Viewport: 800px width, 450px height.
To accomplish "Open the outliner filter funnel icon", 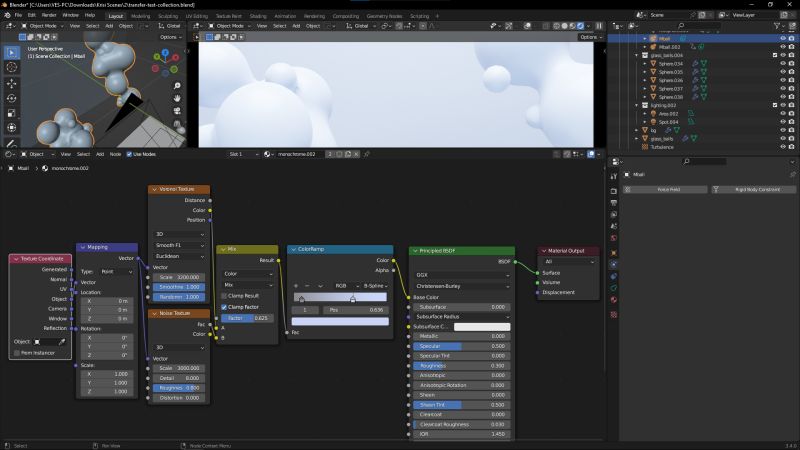I will [x=777, y=26].
